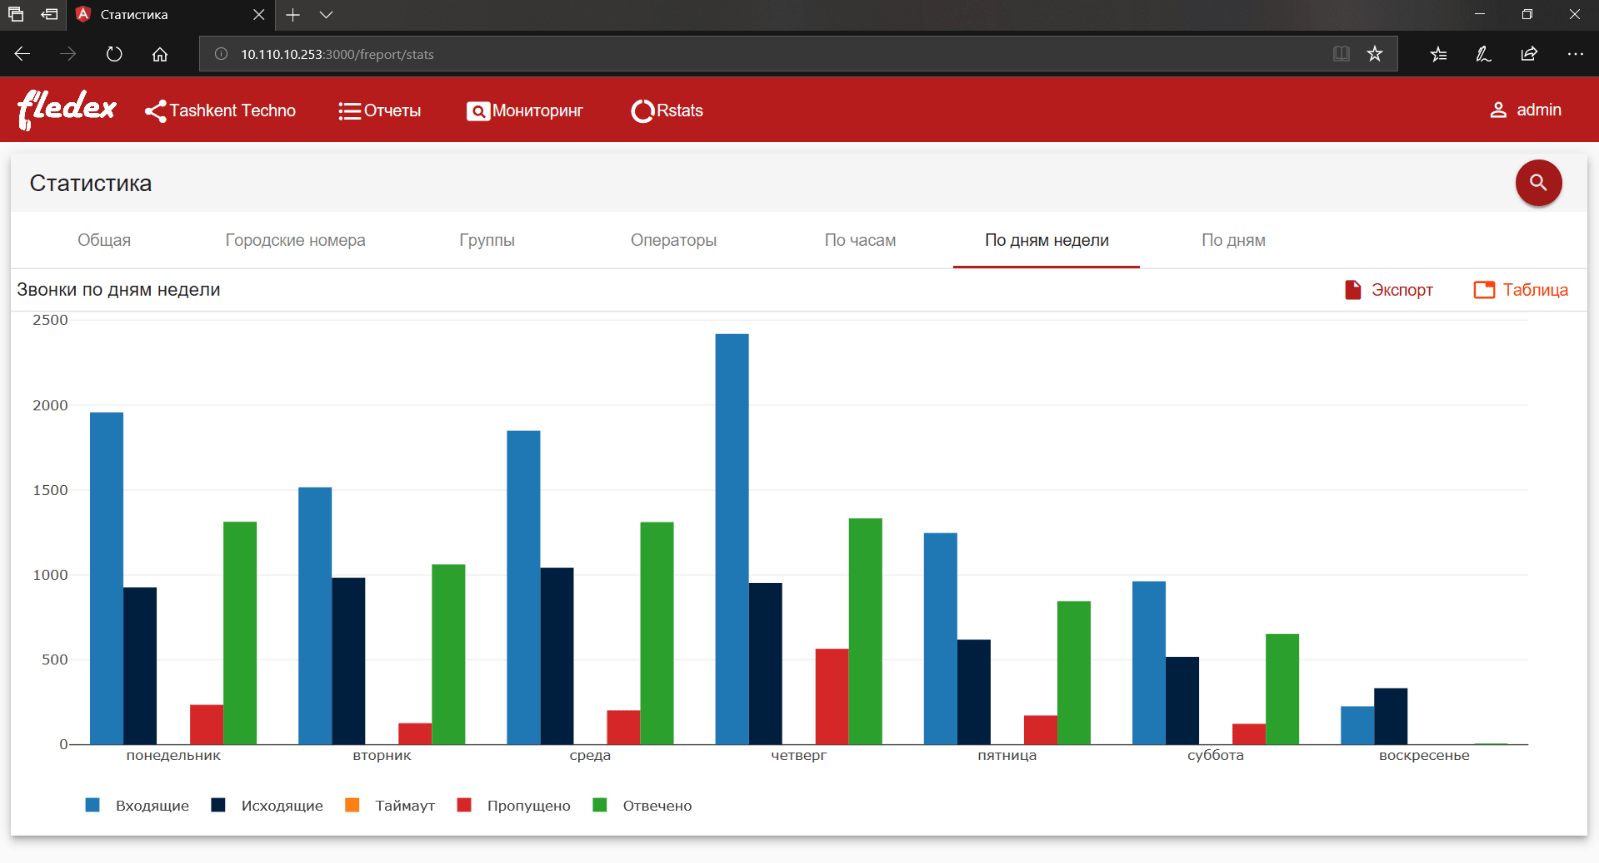
Task: Click the понедельник axis label
Action: click(173, 755)
